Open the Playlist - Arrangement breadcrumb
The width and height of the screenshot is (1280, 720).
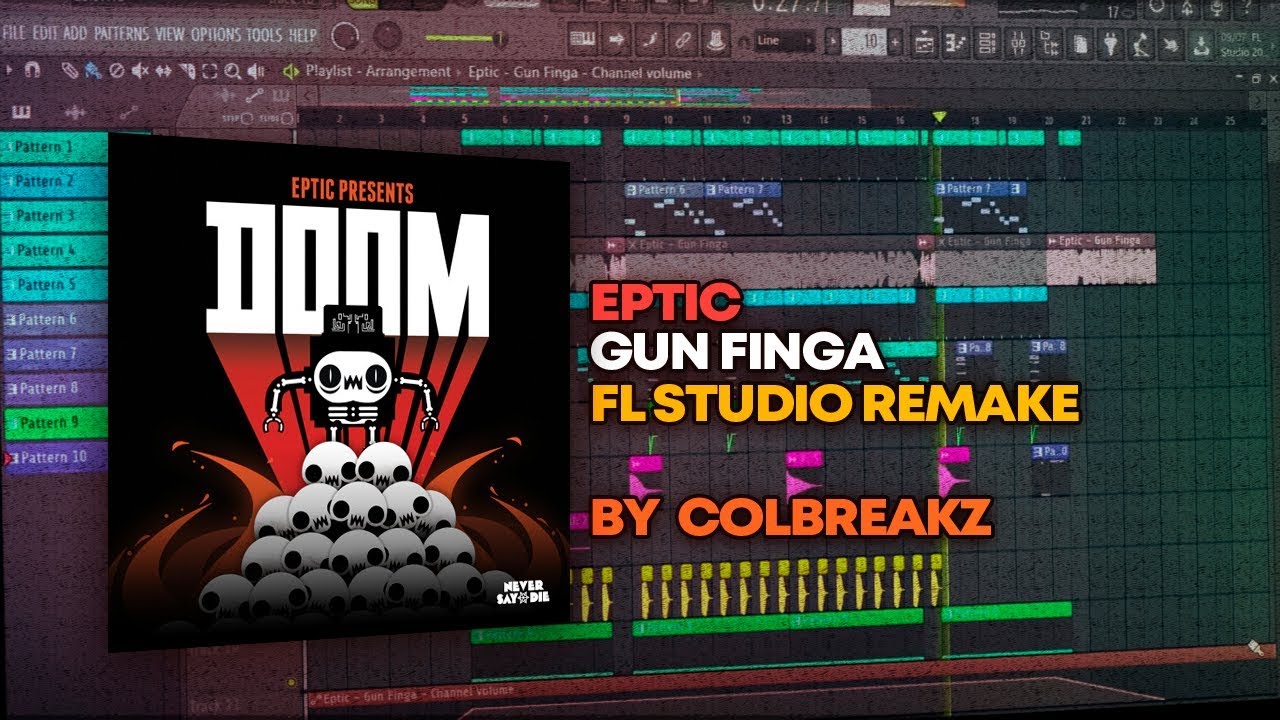click(378, 72)
